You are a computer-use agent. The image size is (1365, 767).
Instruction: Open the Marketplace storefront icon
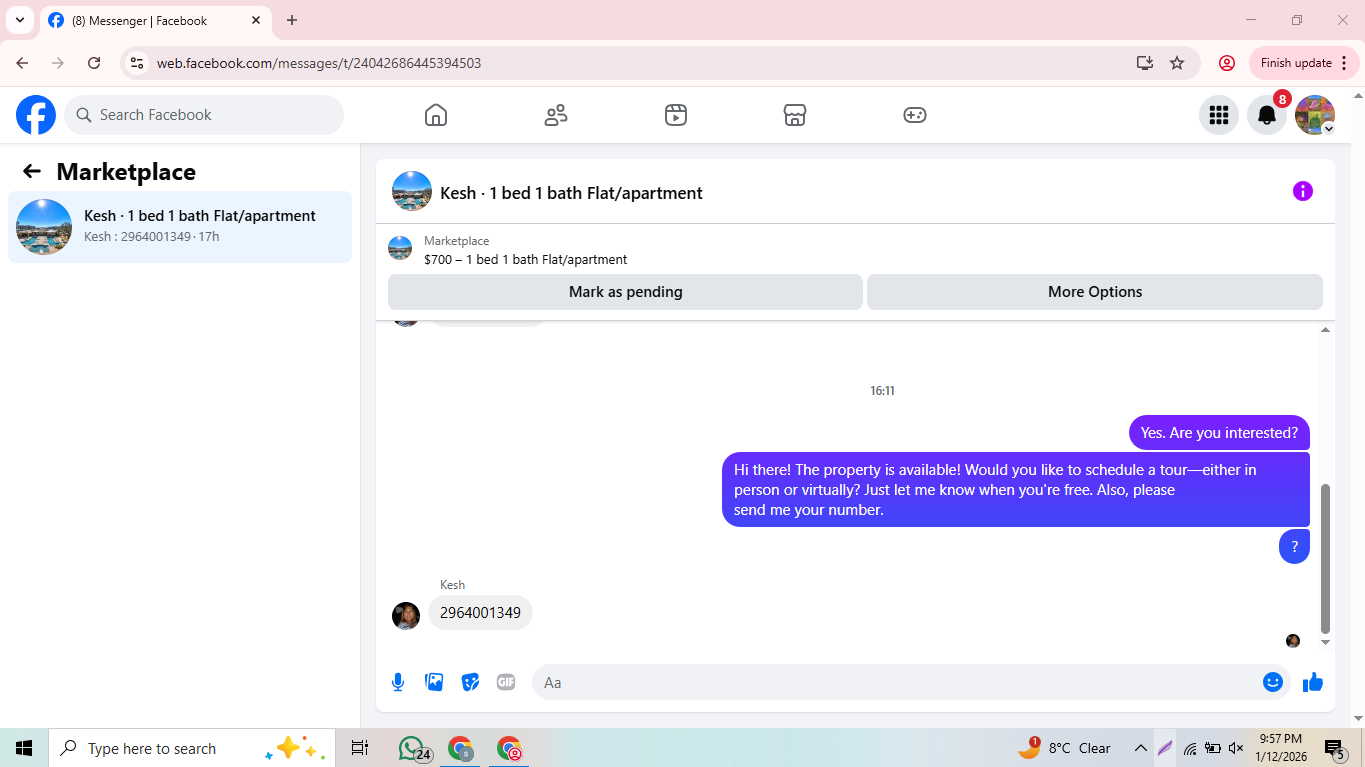795,115
